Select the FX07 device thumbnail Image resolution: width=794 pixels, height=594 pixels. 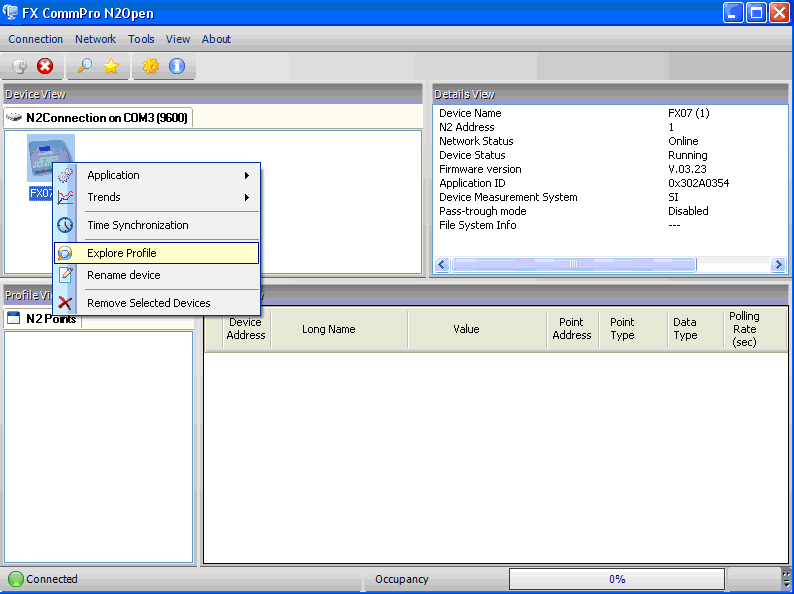[x=51, y=157]
